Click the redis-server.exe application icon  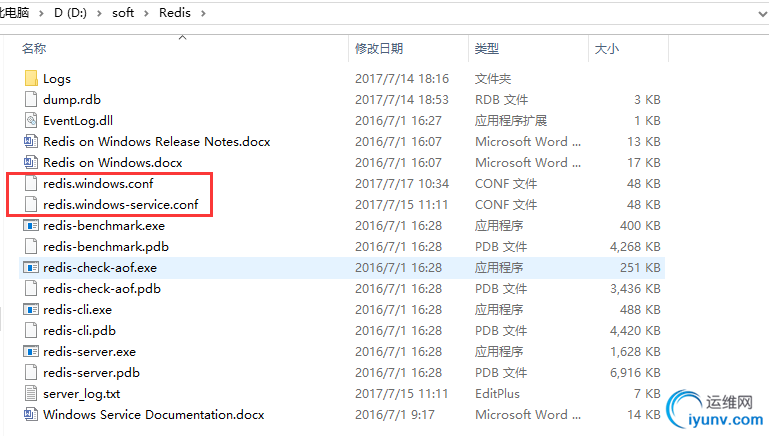coord(31,352)
